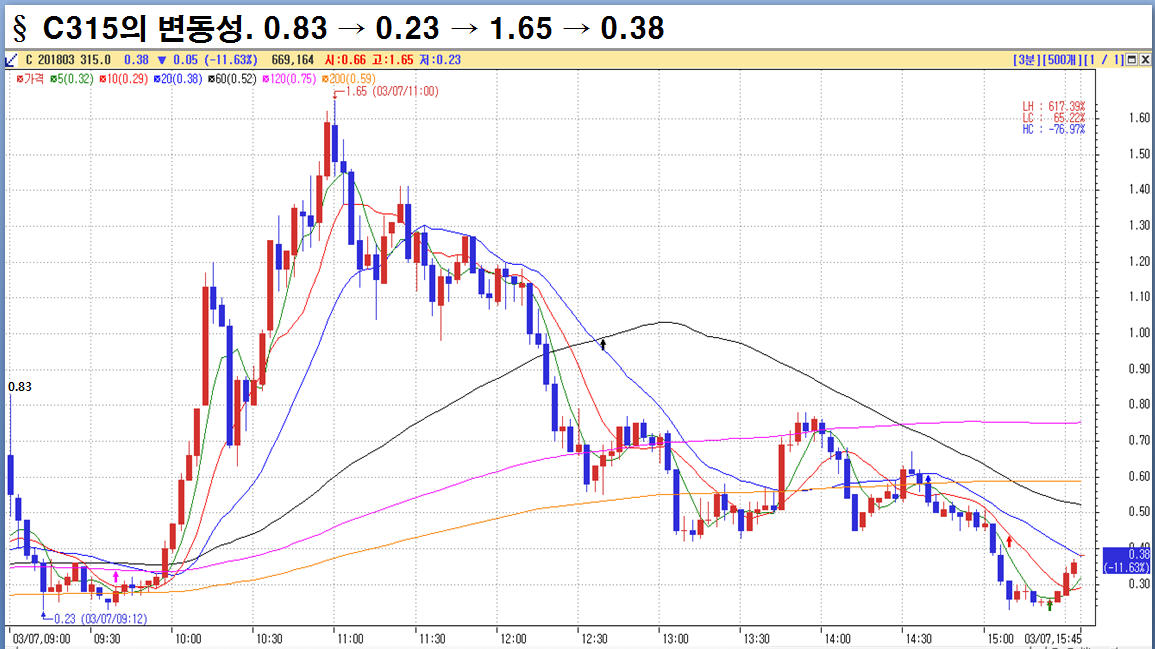Click the green up arrow marker near 15:30
This screenshot has height=649, width=1155.
1049,604
